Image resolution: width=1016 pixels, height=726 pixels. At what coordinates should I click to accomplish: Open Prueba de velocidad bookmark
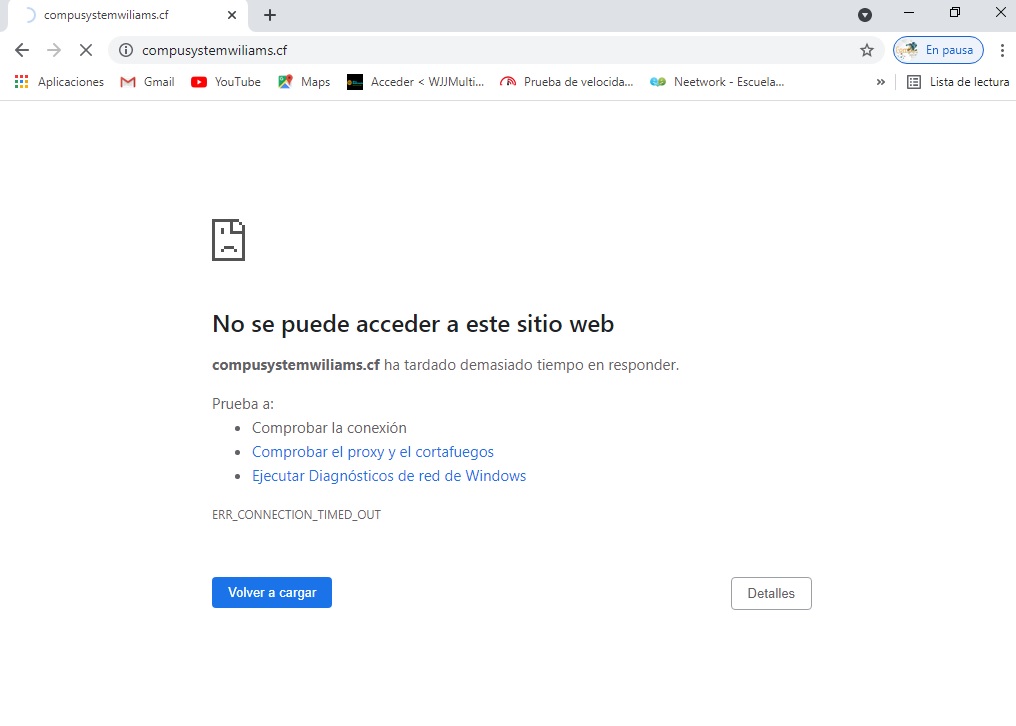(x=567, y=82)
